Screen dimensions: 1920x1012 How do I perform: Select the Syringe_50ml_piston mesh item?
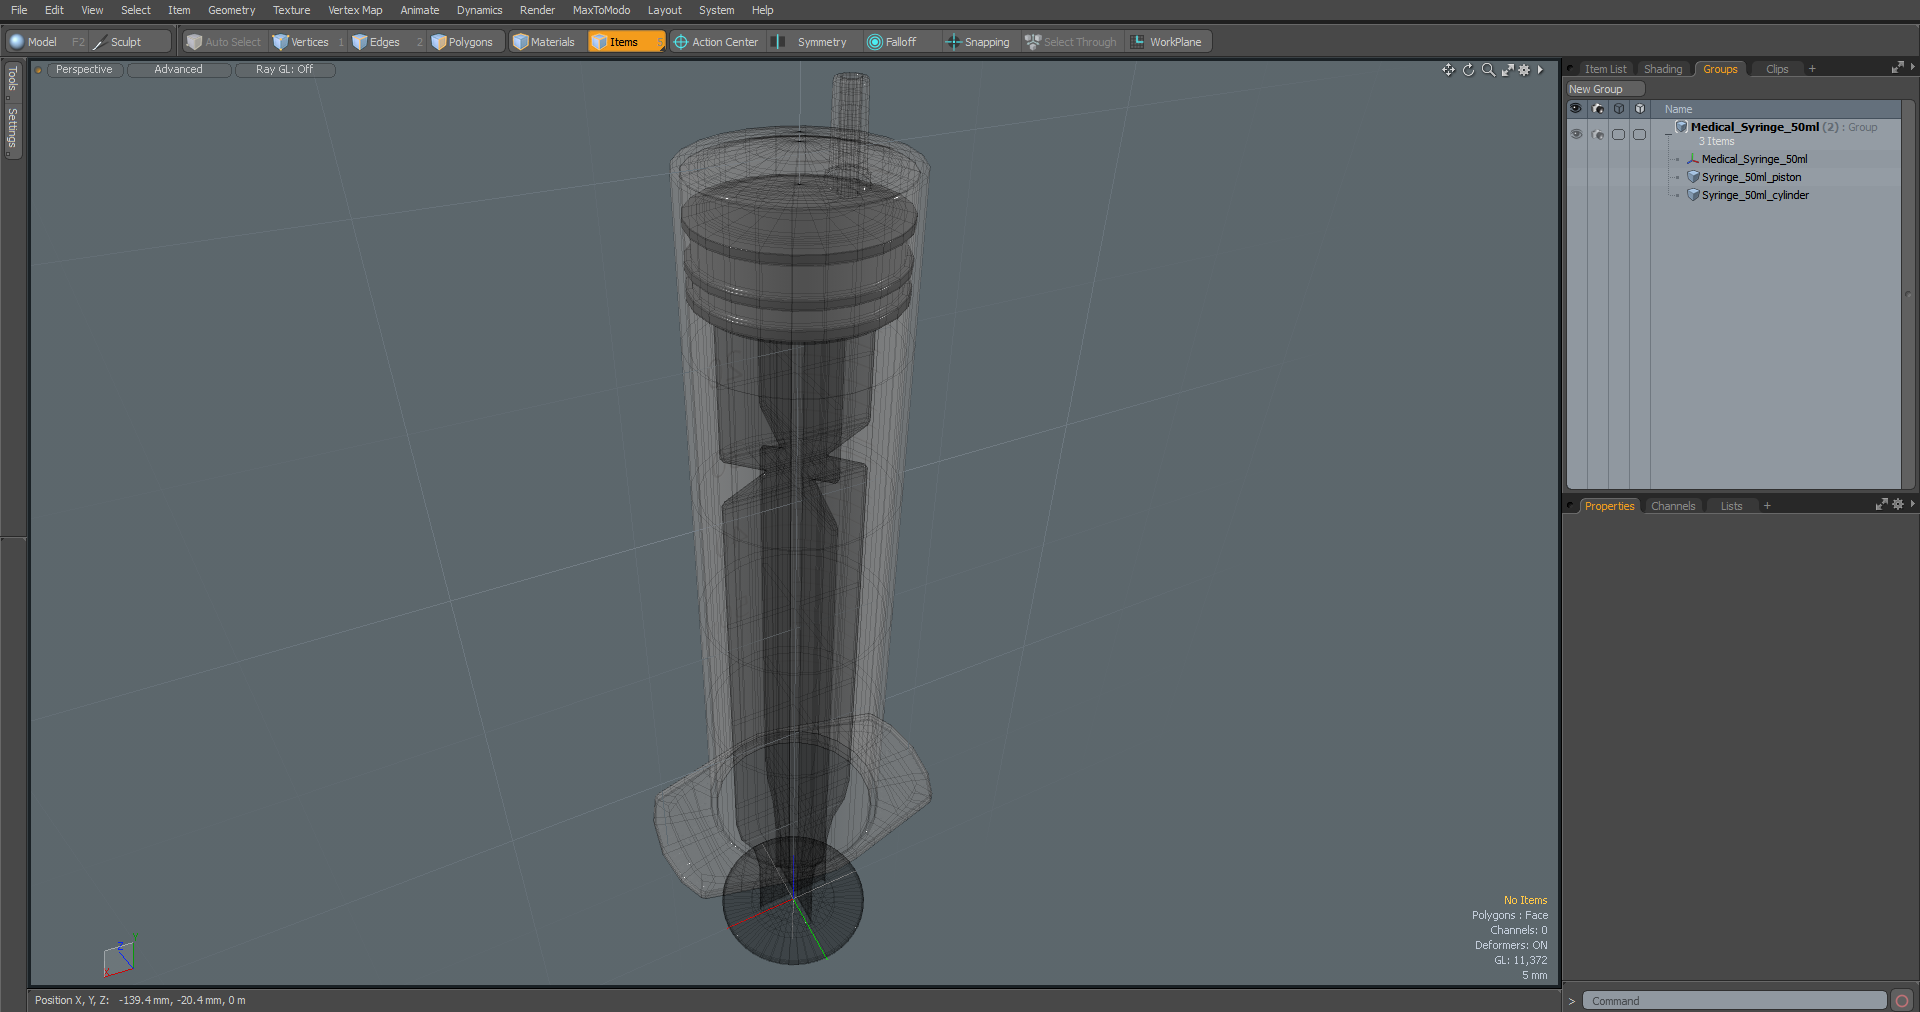click(x=1751, y=177)
